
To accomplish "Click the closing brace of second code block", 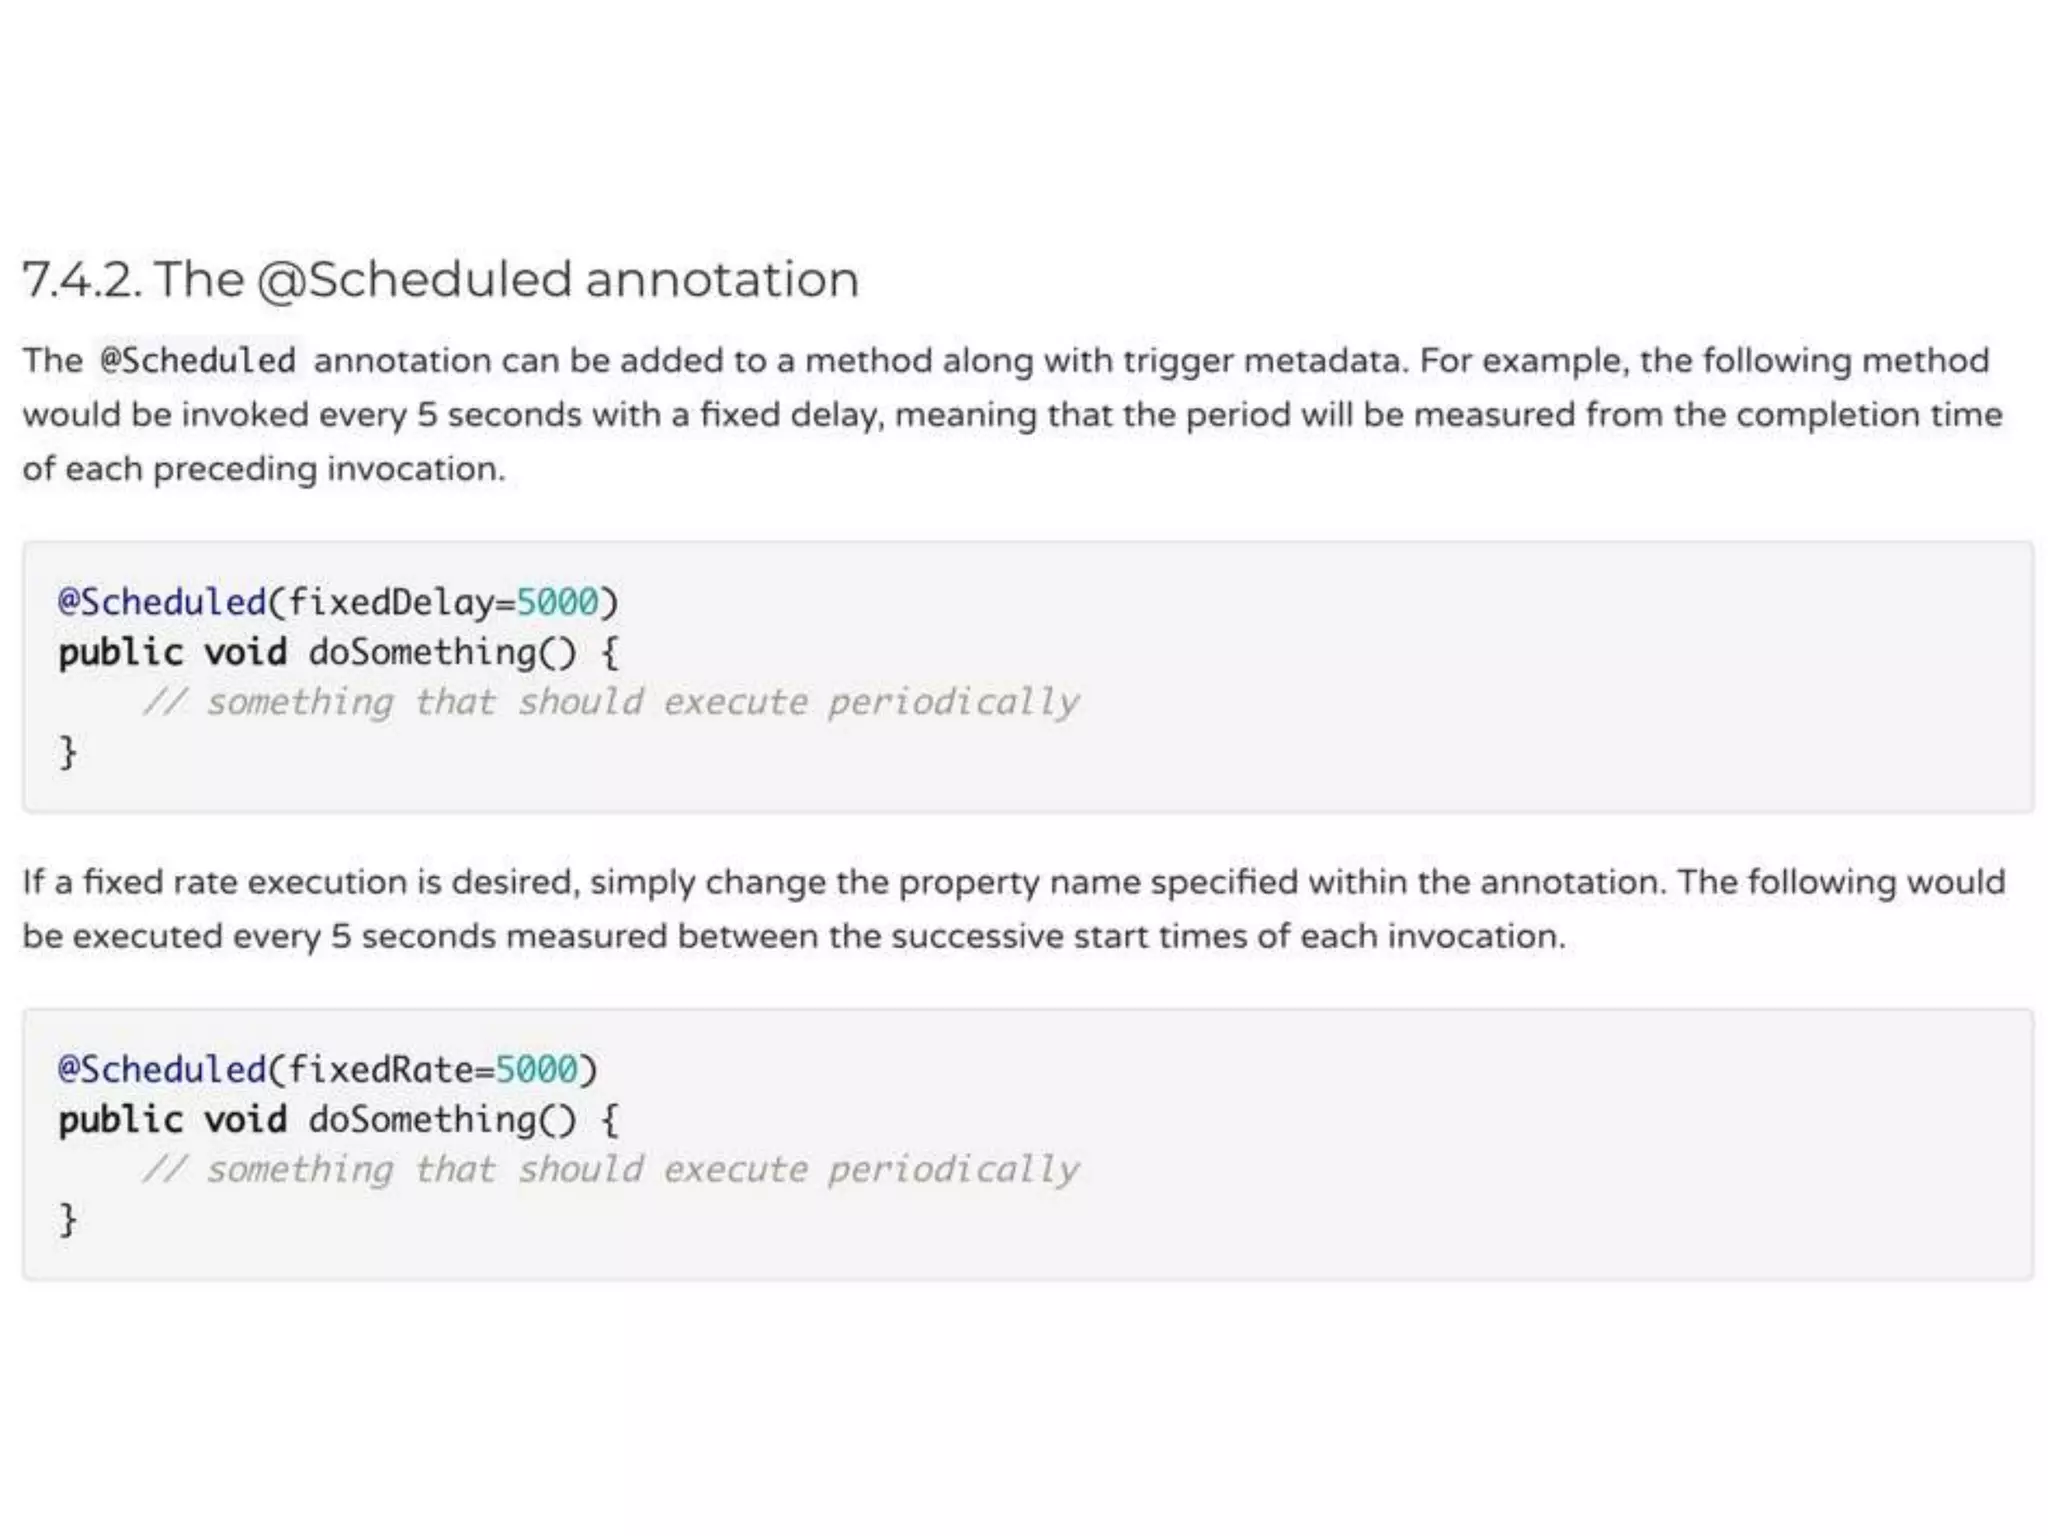I will click(x=67, y=1219).
